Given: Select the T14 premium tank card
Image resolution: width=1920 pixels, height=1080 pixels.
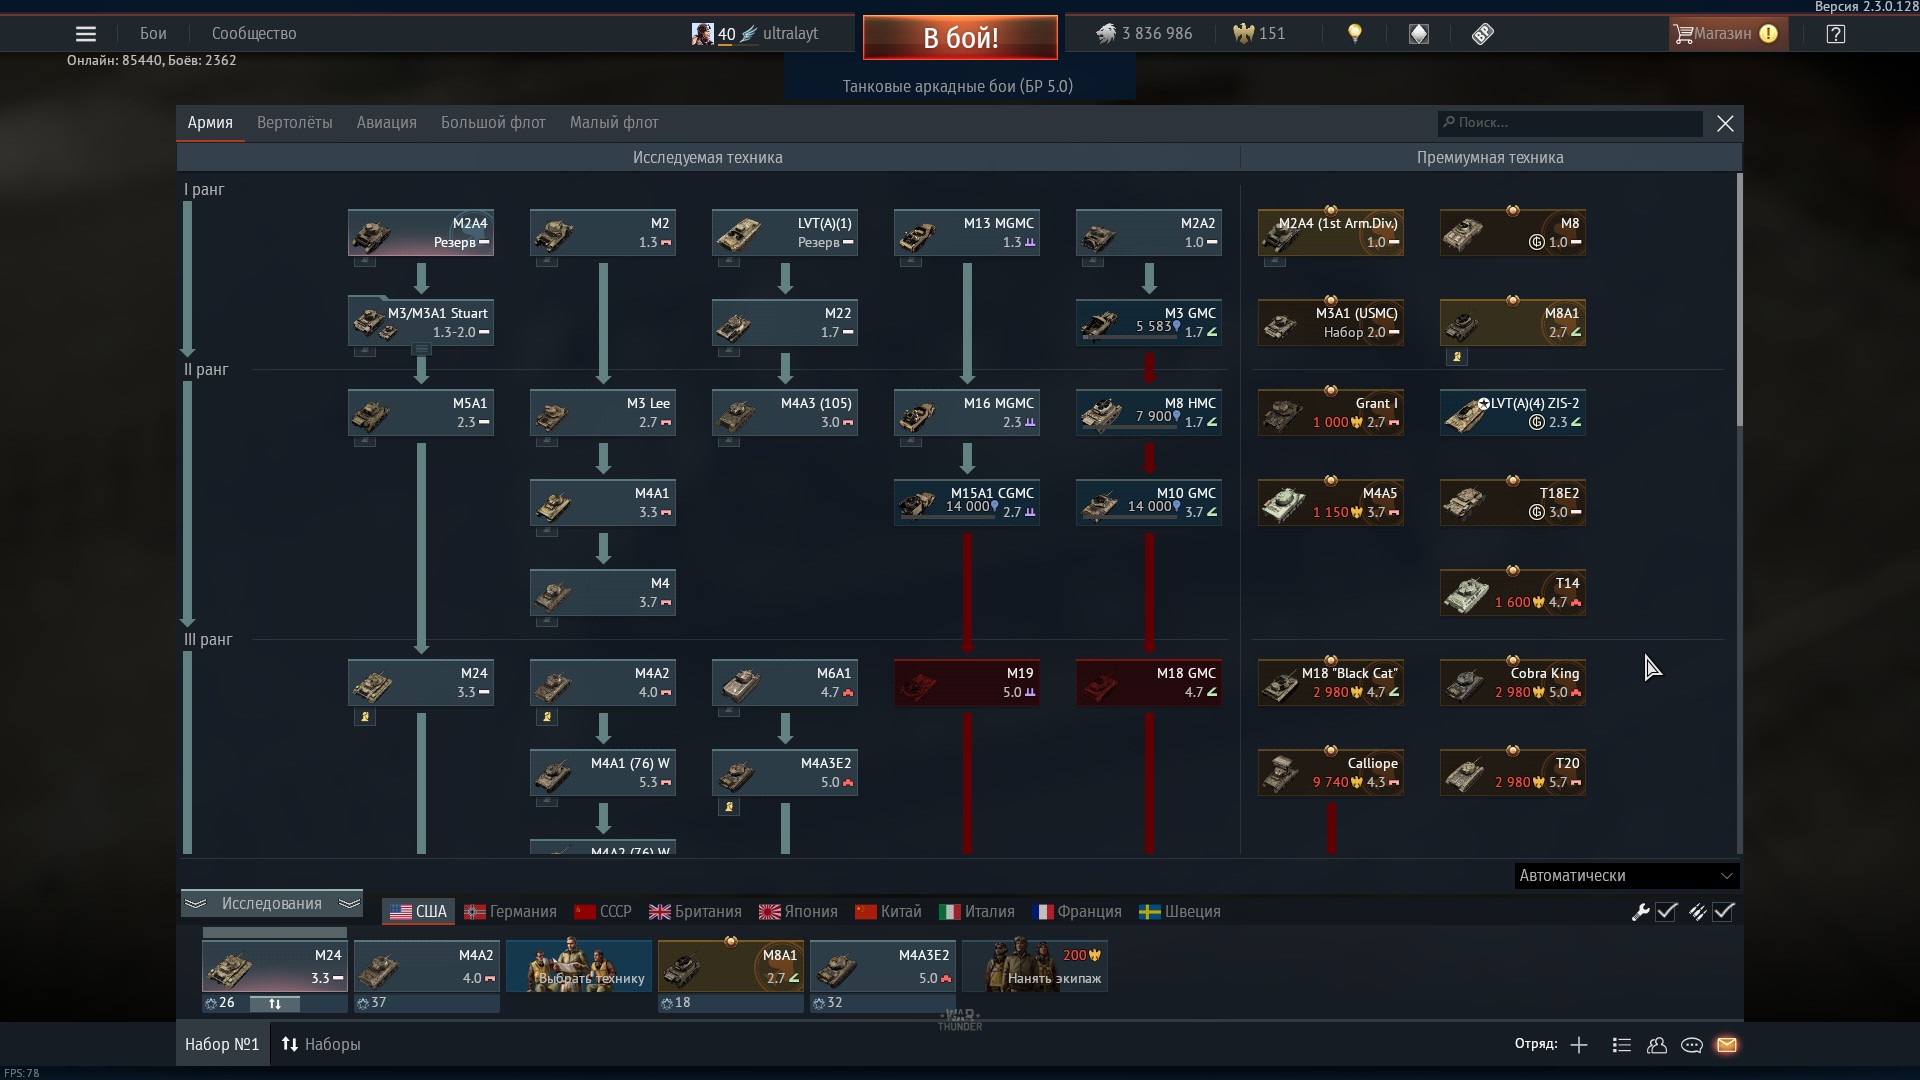Looking at the screenshot, I should pyautogui.click(x=1513, y=593).
